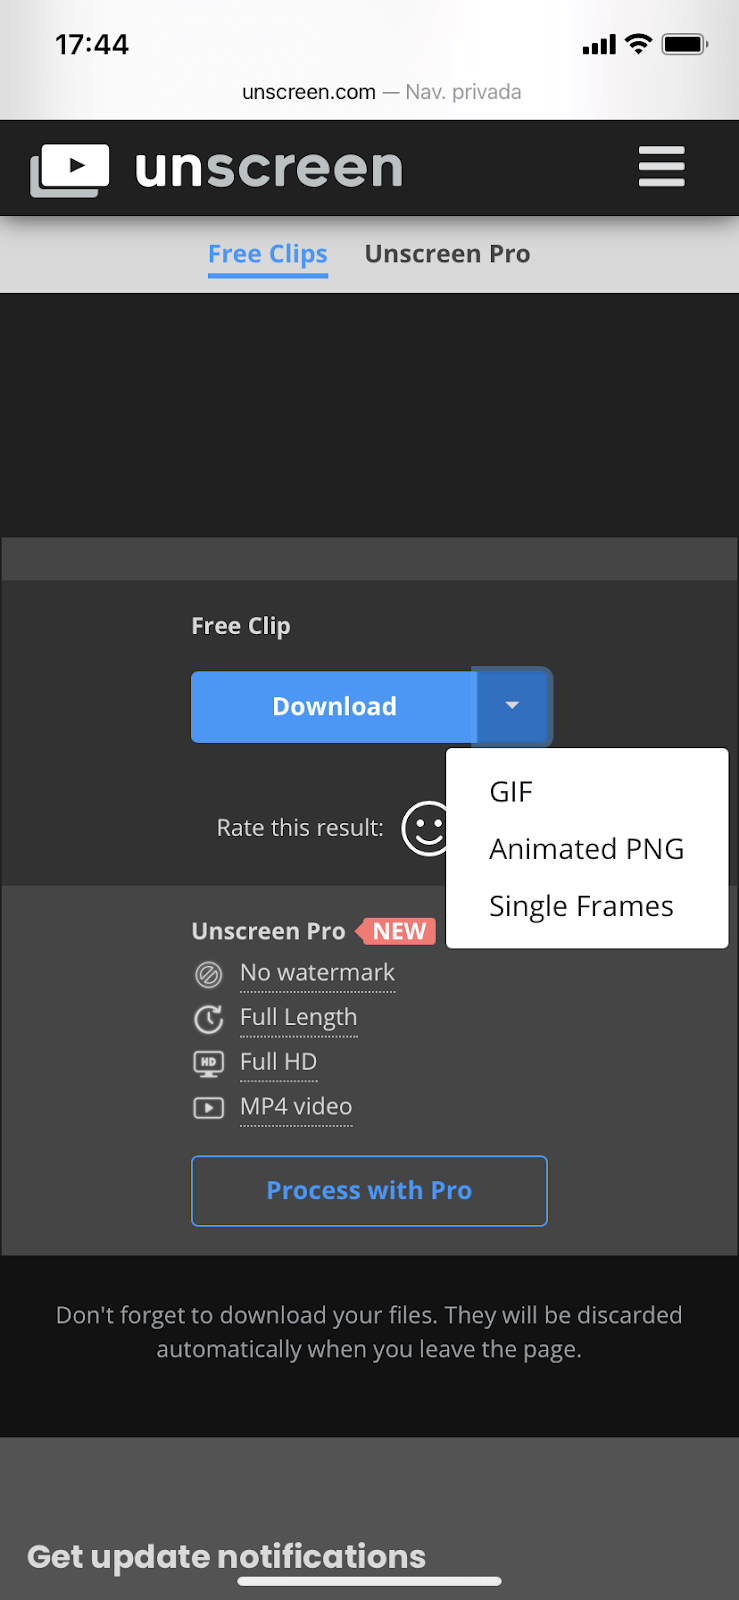Click the Download button
The height and width of the screenshot is (1600, 739).
point(334,706)
